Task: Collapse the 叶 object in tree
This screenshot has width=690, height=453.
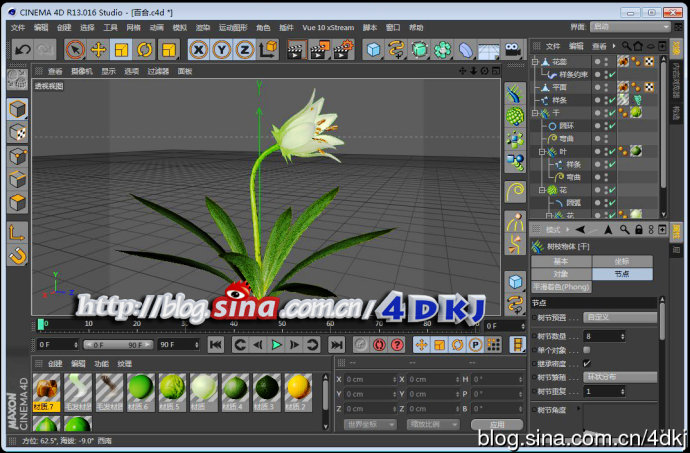Action: [x=542, y=152]
